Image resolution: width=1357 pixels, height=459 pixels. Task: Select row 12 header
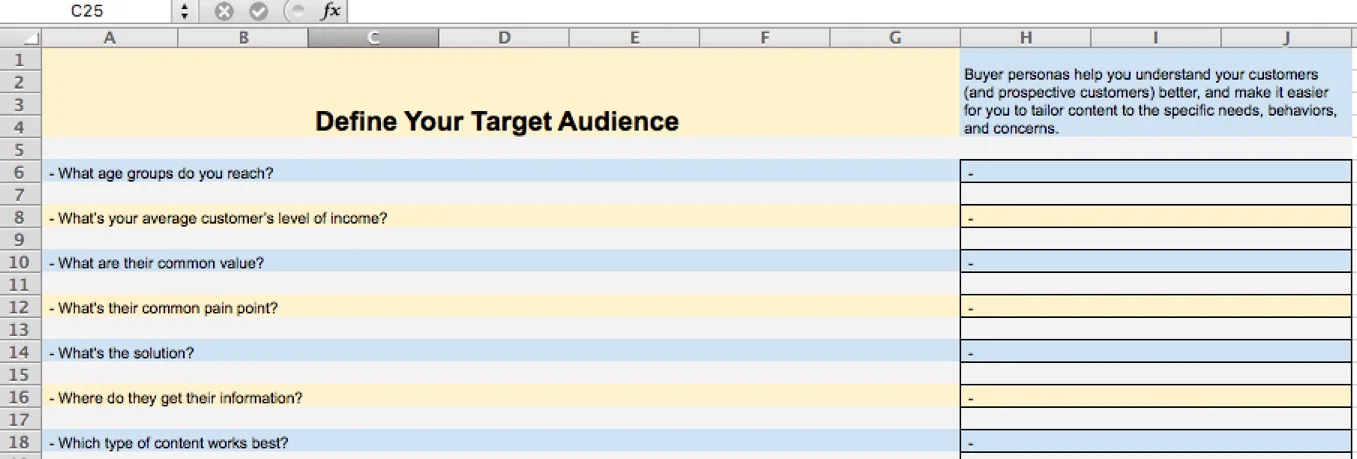click(x=21, y=307)
